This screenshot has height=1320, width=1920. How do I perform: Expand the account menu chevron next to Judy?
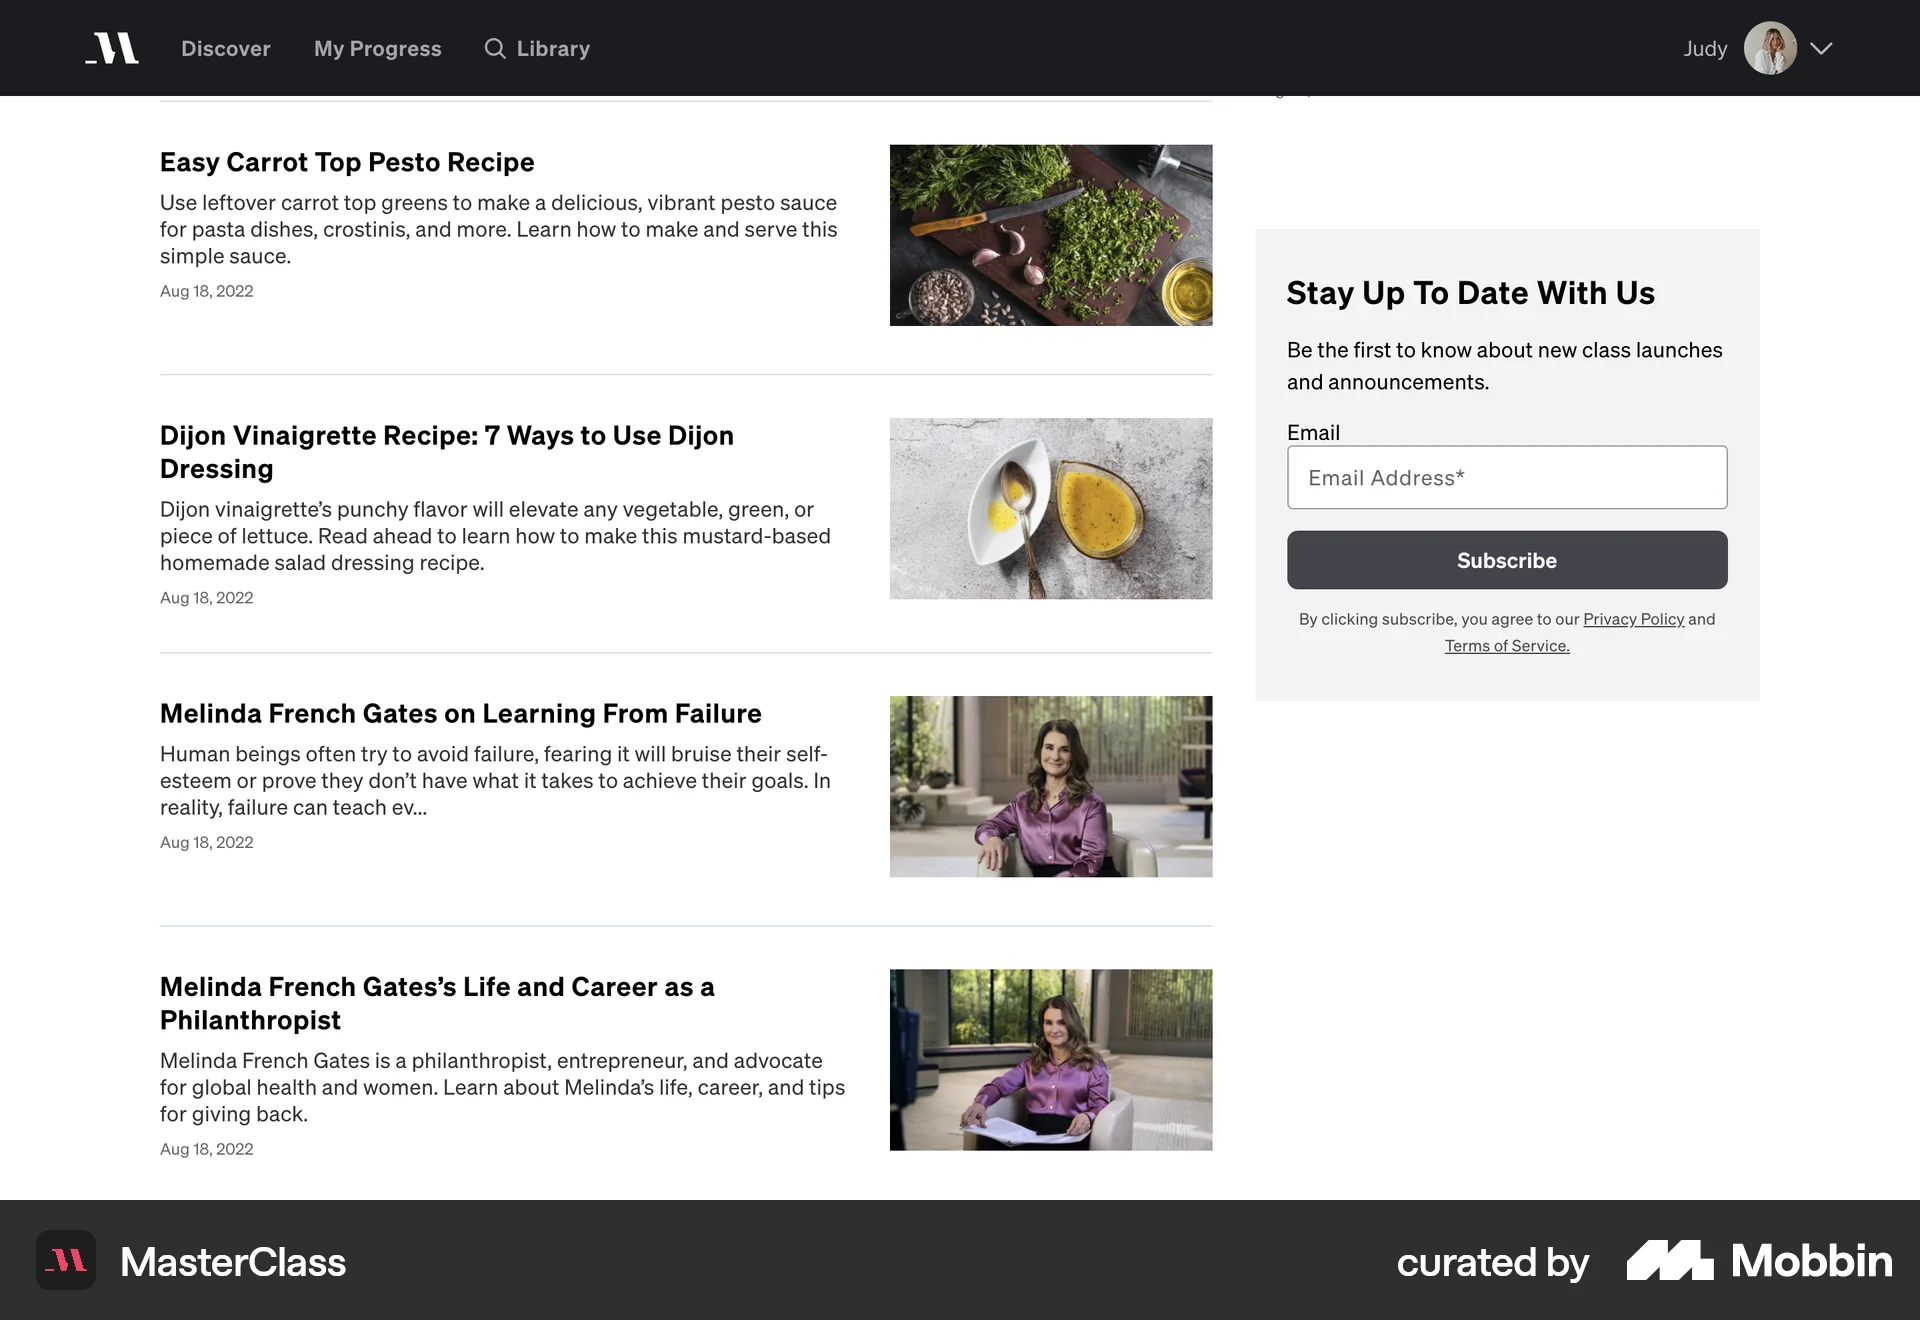[x=1822, y=47]
